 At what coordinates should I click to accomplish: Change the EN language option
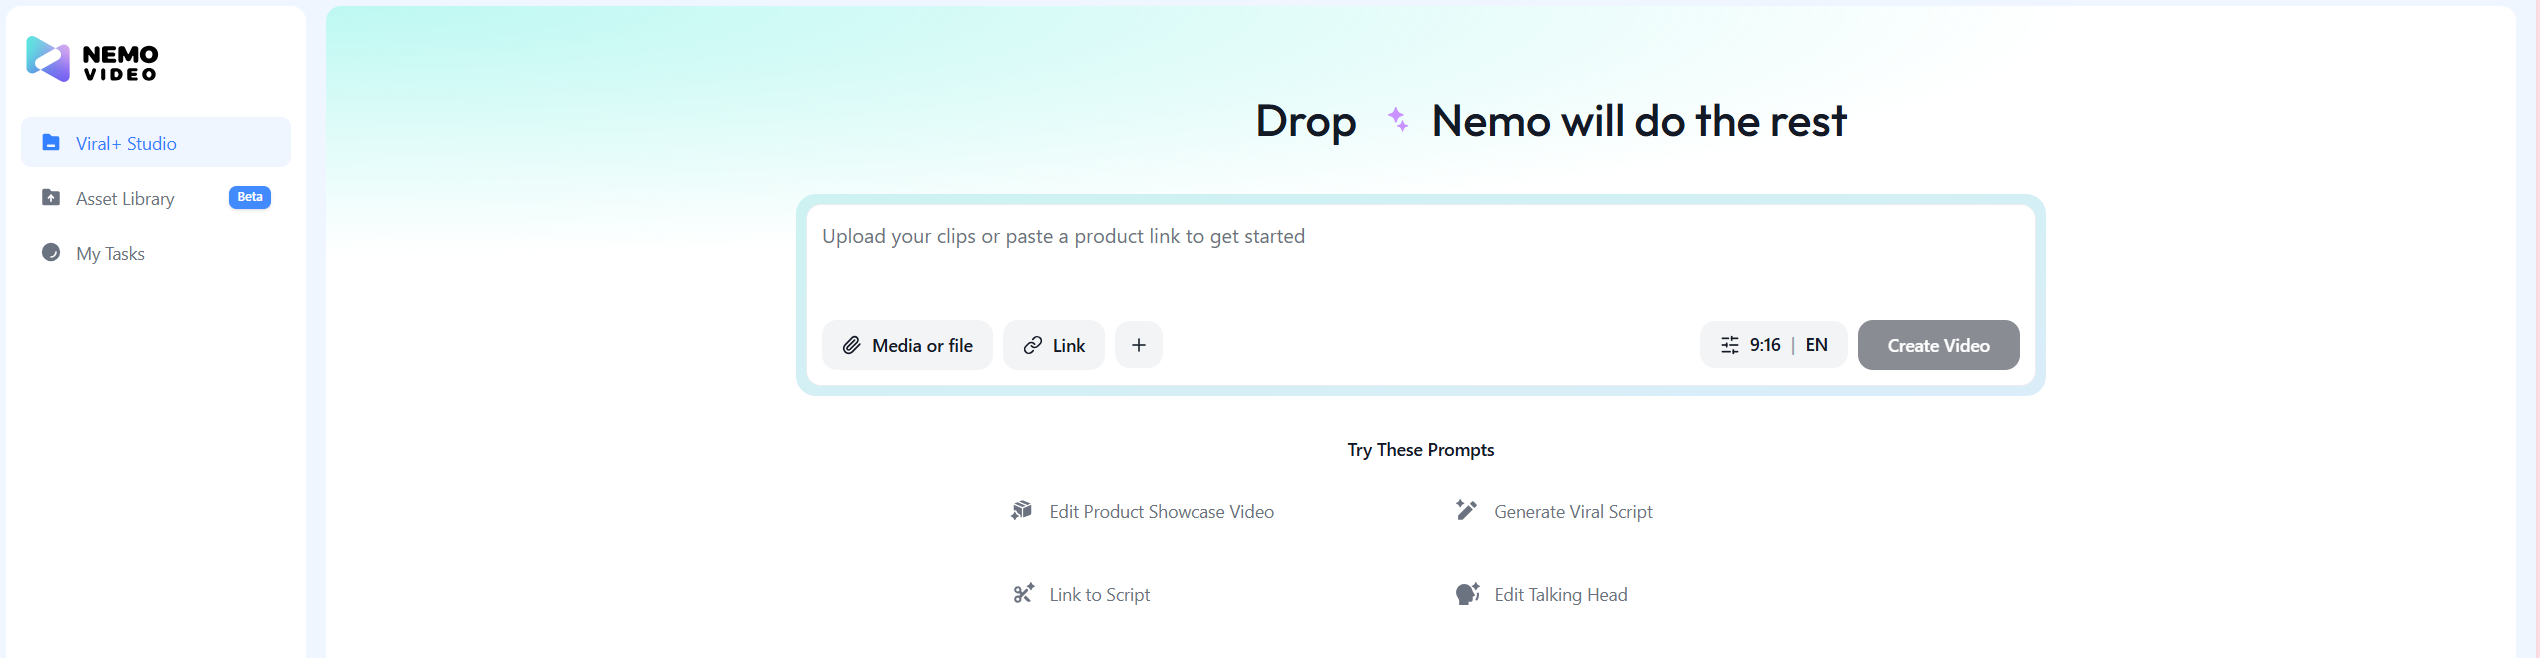(x=1816, y=345)
